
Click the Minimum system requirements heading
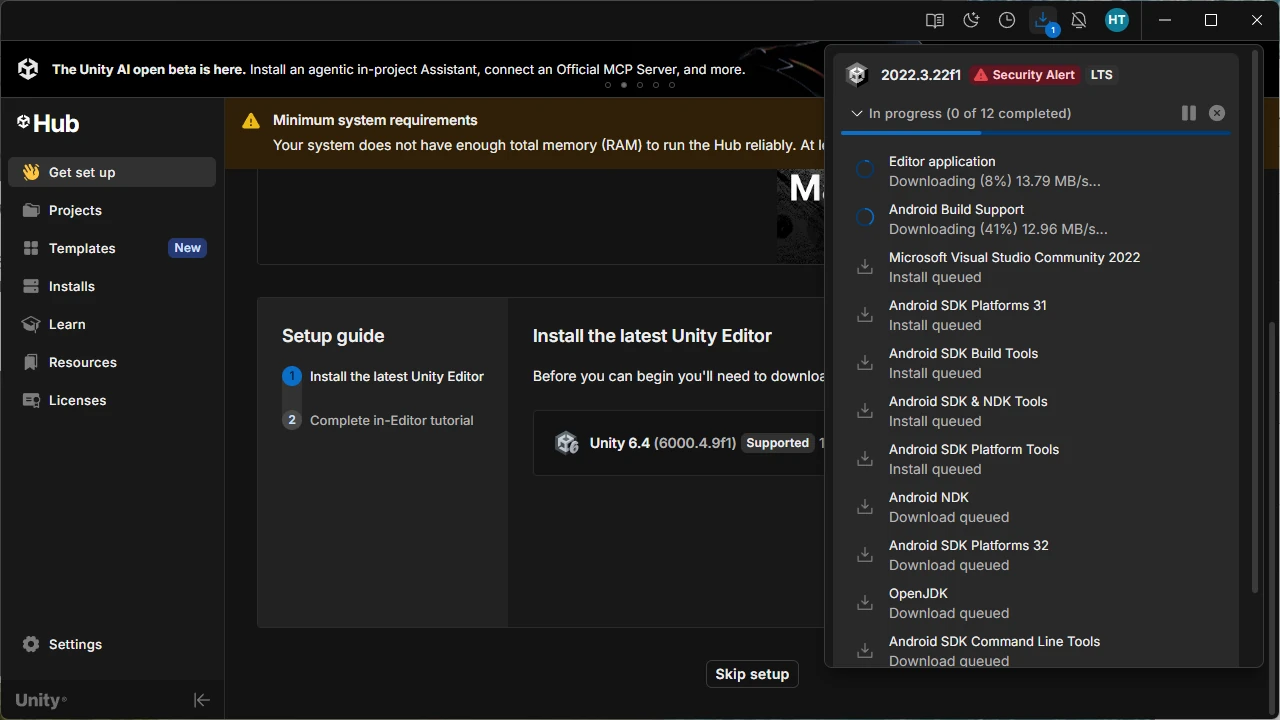coord(375,120)
